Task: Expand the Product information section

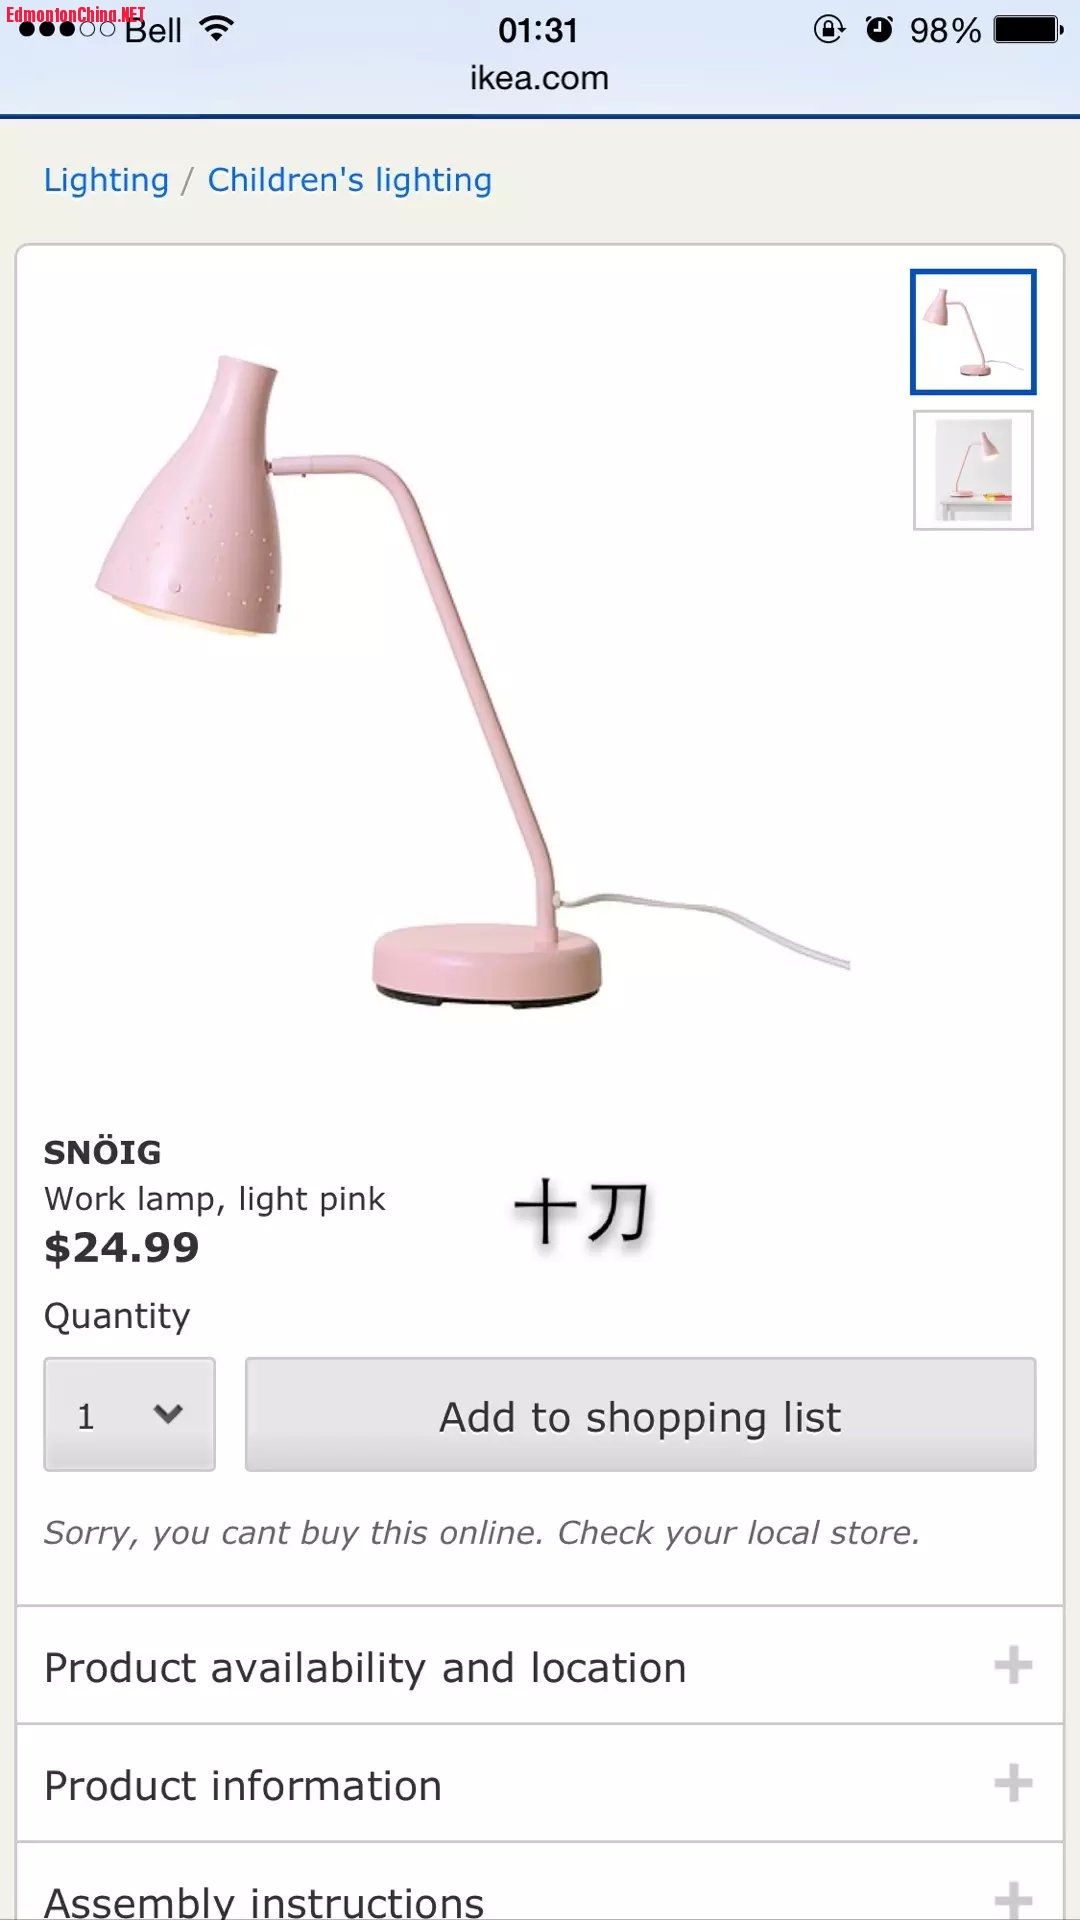Action: coord(540,1784)
